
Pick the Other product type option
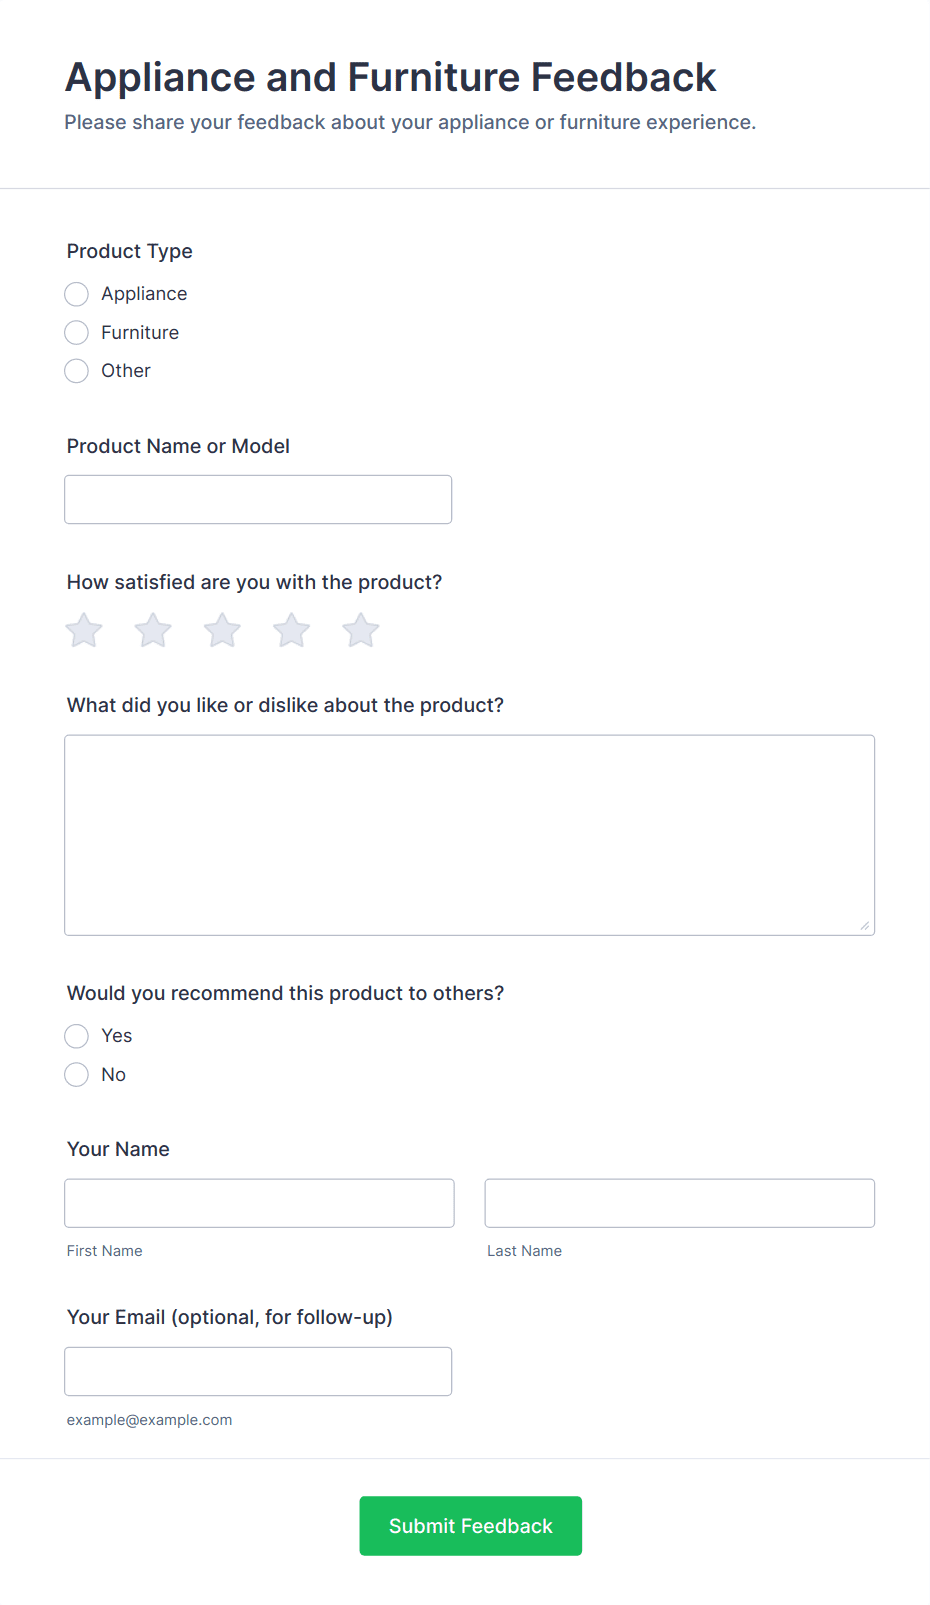click(77, 371)
